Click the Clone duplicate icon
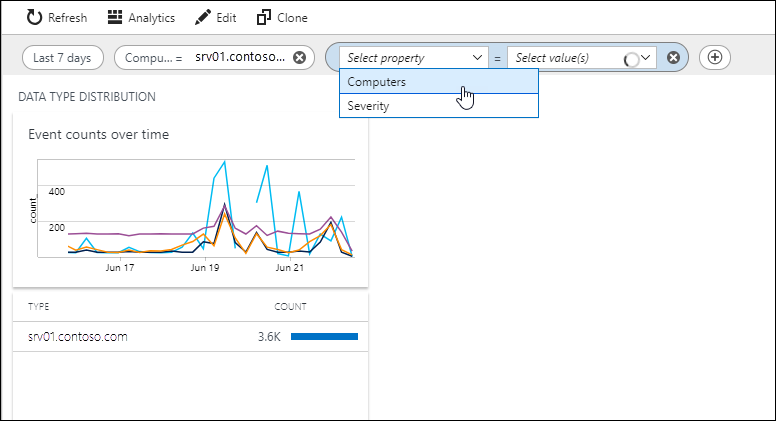Screen dimensions: 776x421 (264, 17)
